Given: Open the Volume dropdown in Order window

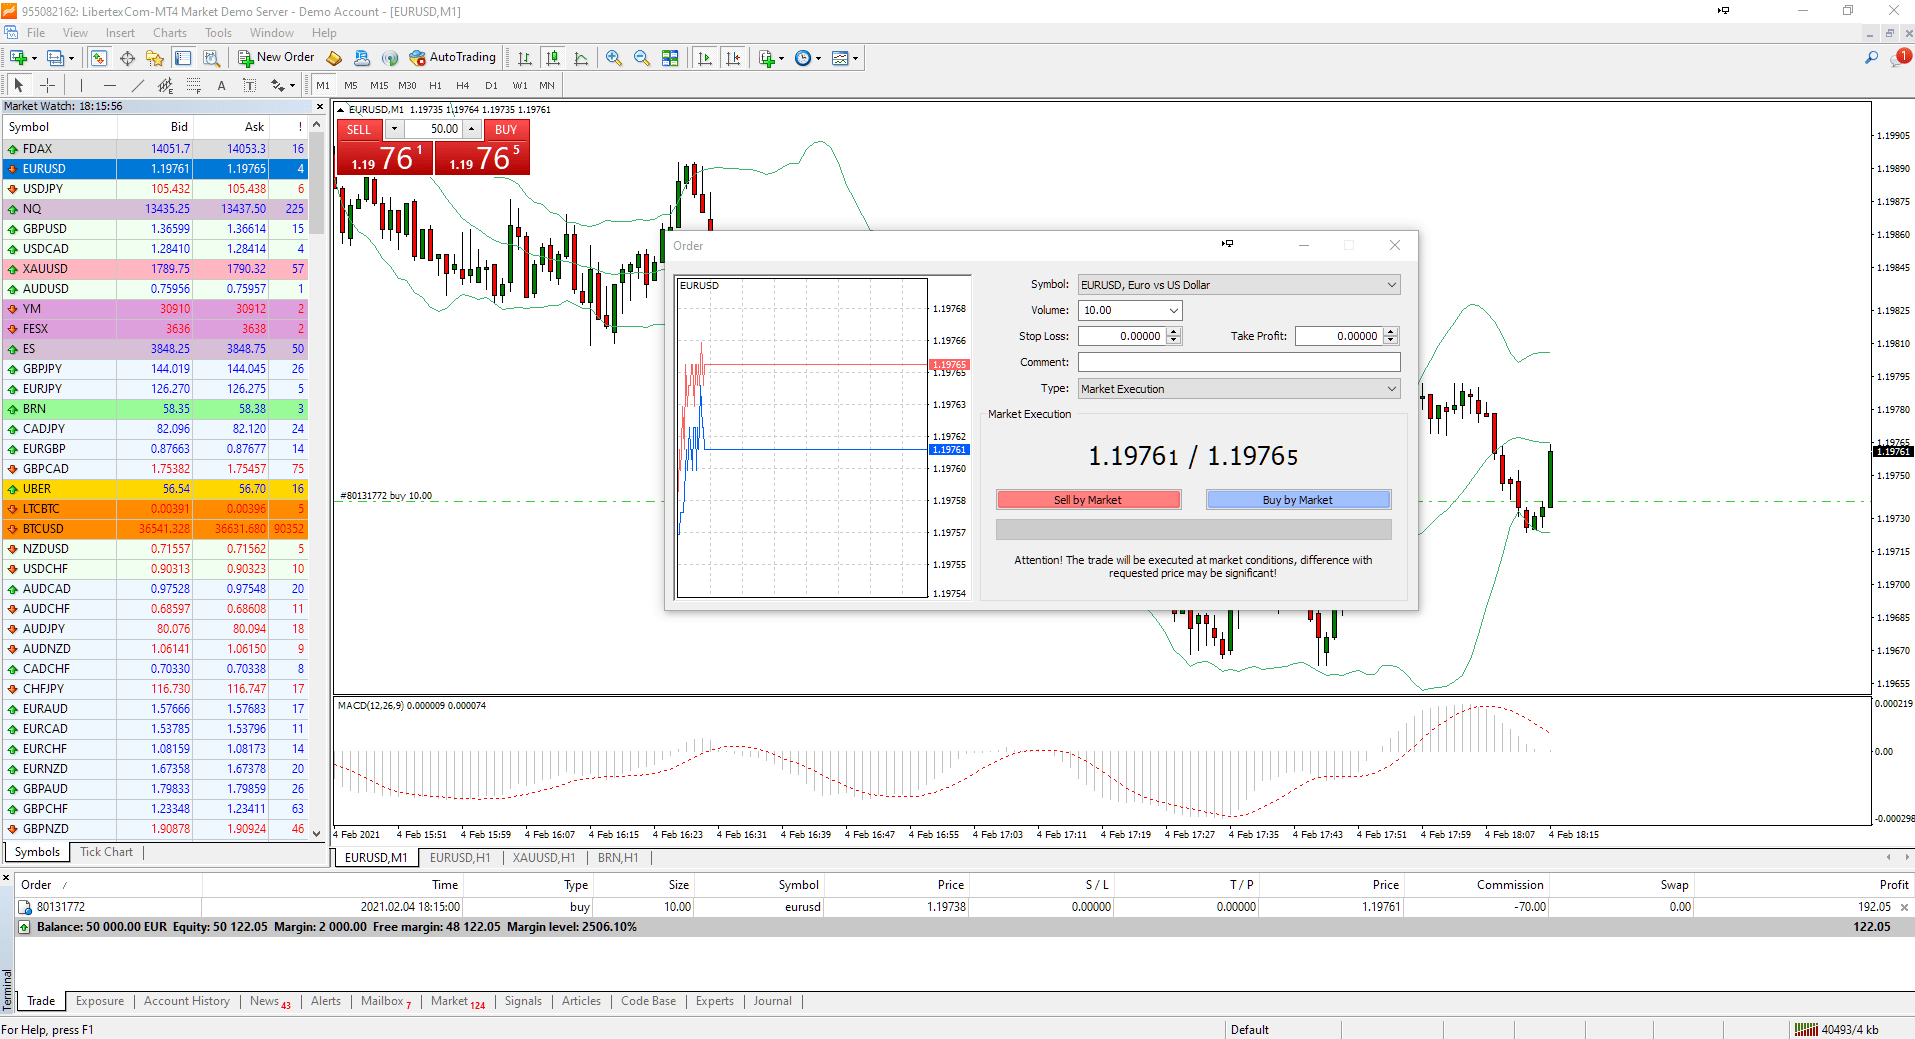Looking at the screenshot, I should click(x=1172, y=310).
